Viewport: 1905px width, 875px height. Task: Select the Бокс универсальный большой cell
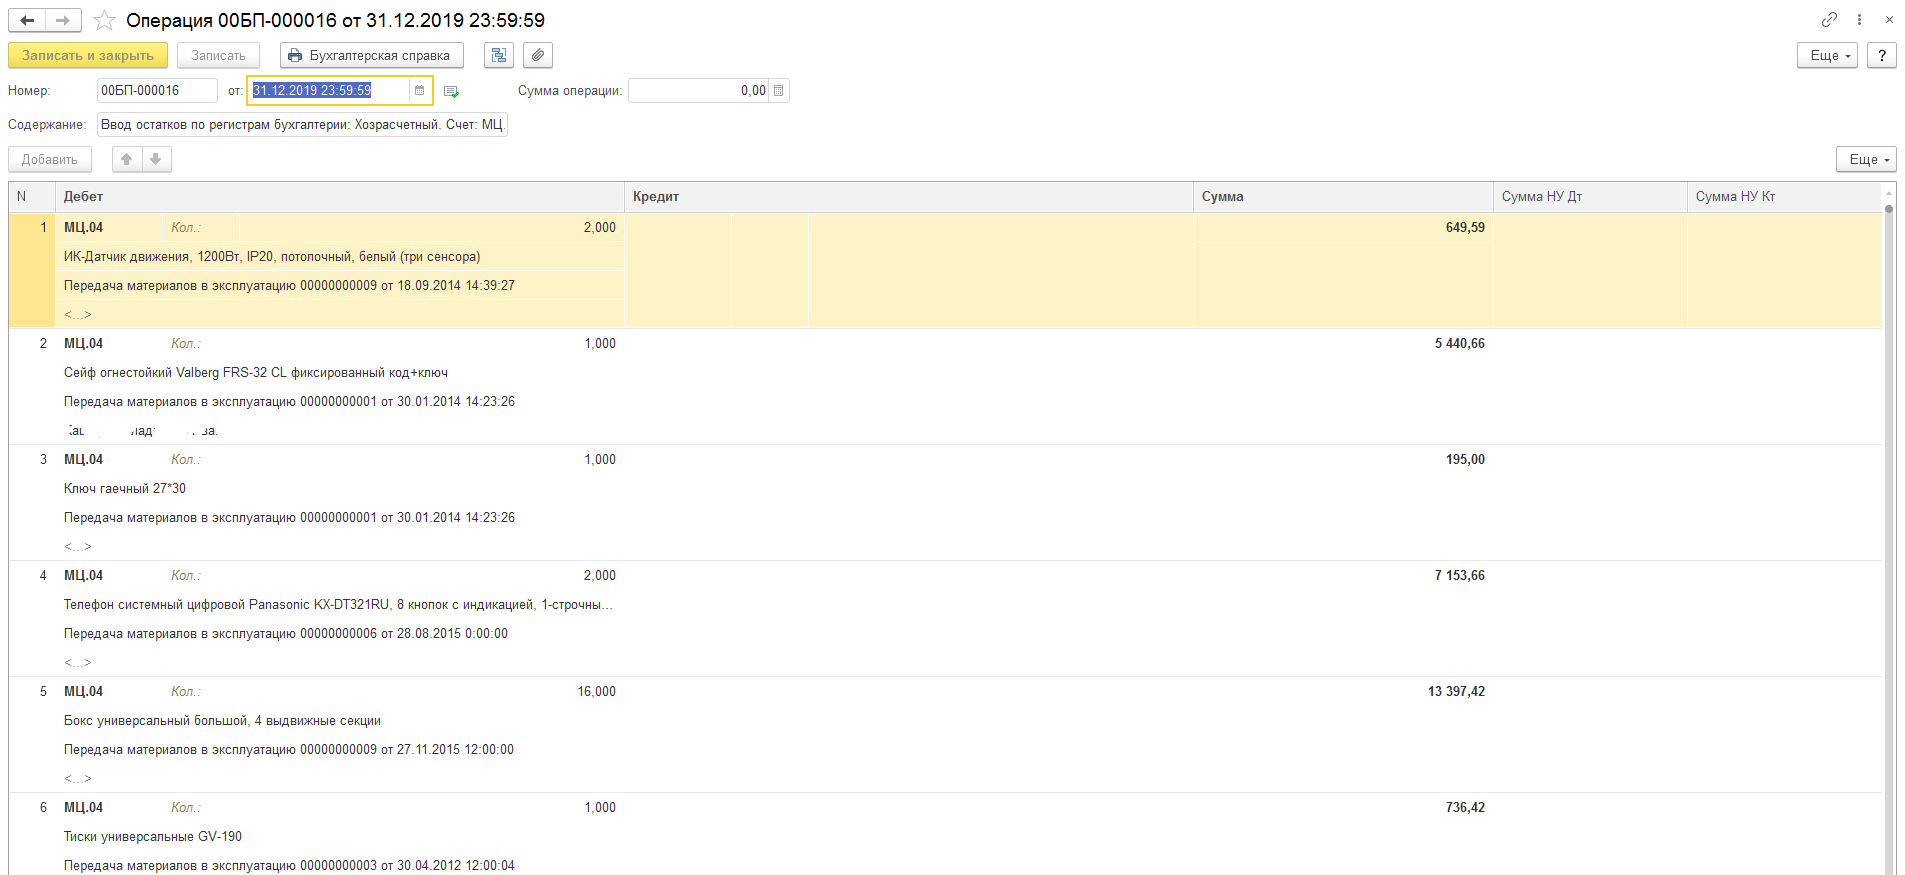coord(340,721)
